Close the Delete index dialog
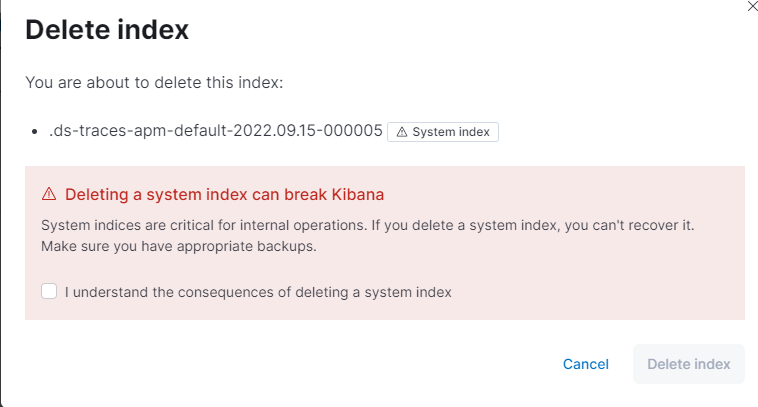The height and width of the screenshot is (407, 758). click(x=752, y=6)
